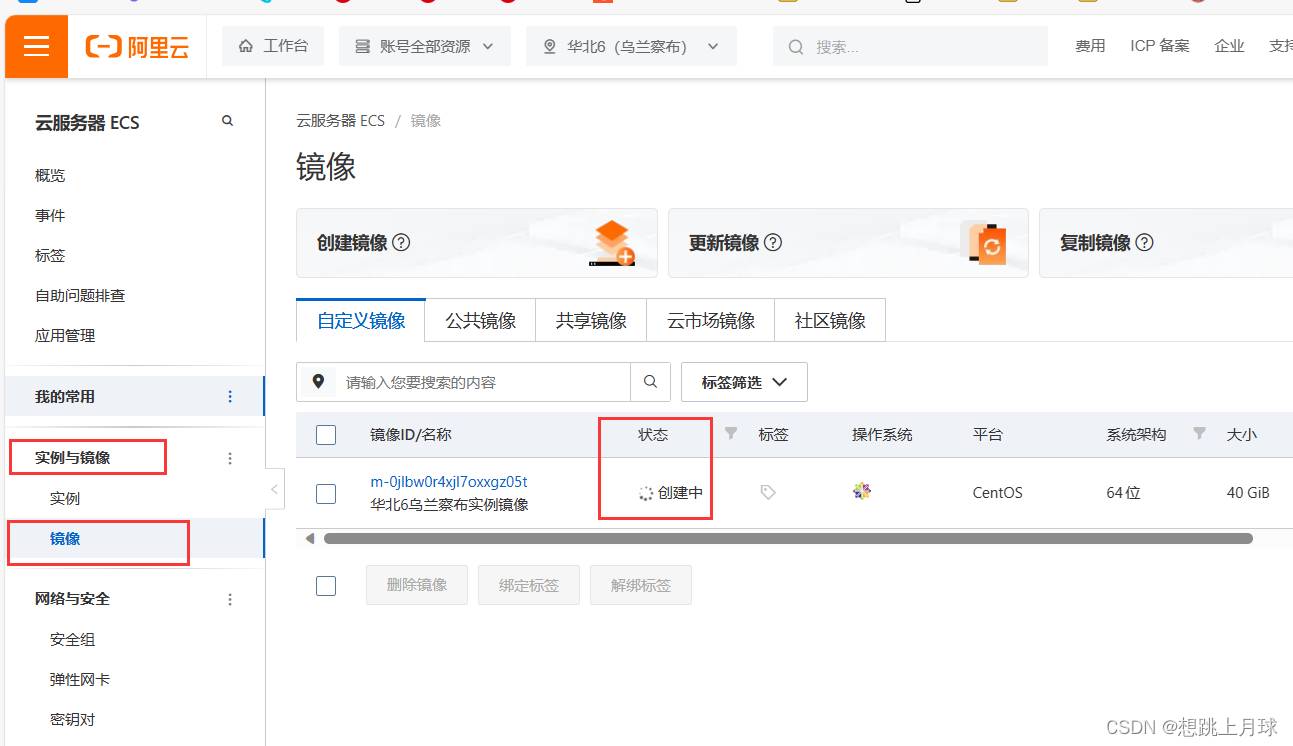Click the search button in image search box
1293x746 pixels.
[x=650, y=381]
